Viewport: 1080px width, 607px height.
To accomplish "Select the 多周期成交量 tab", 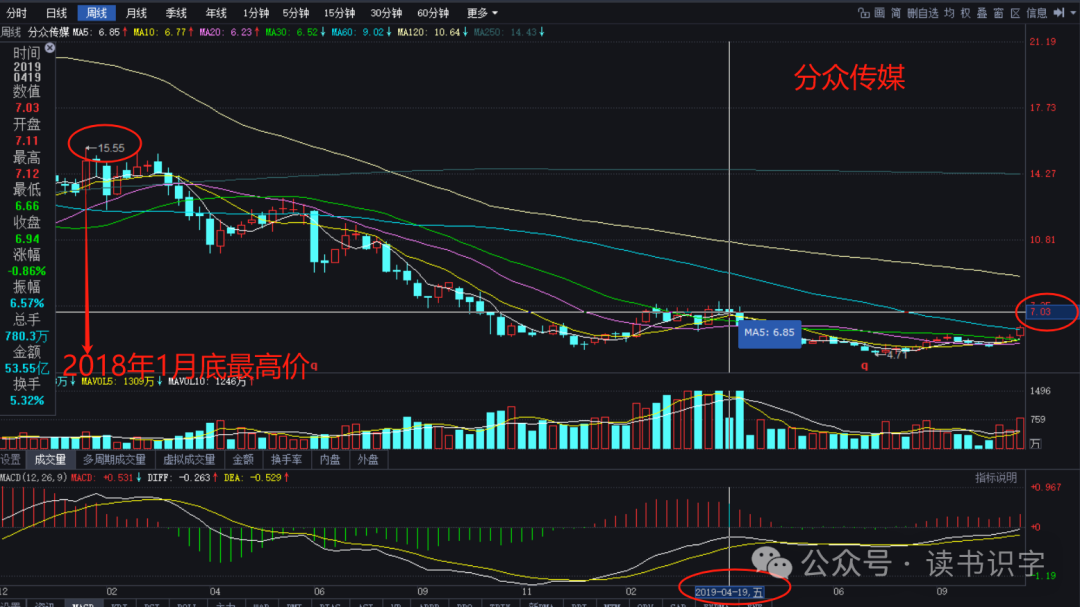I will point(114,460).
